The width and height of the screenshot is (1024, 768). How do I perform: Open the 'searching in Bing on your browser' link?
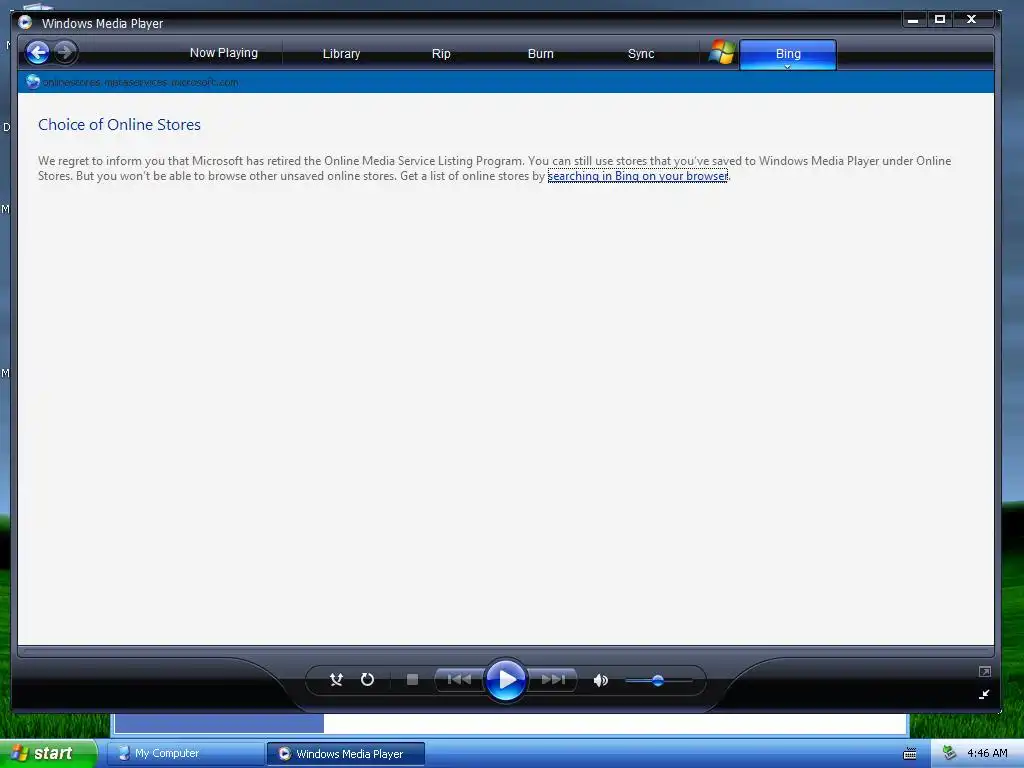click(x=637, y=176)
